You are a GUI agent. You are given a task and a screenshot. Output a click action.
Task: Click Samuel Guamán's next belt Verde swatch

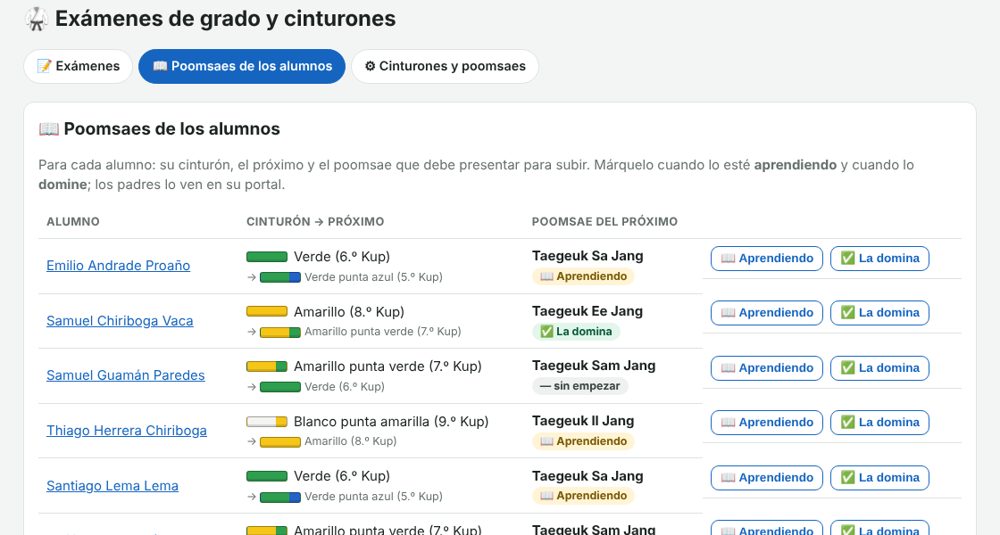click(x=280, y=387)
